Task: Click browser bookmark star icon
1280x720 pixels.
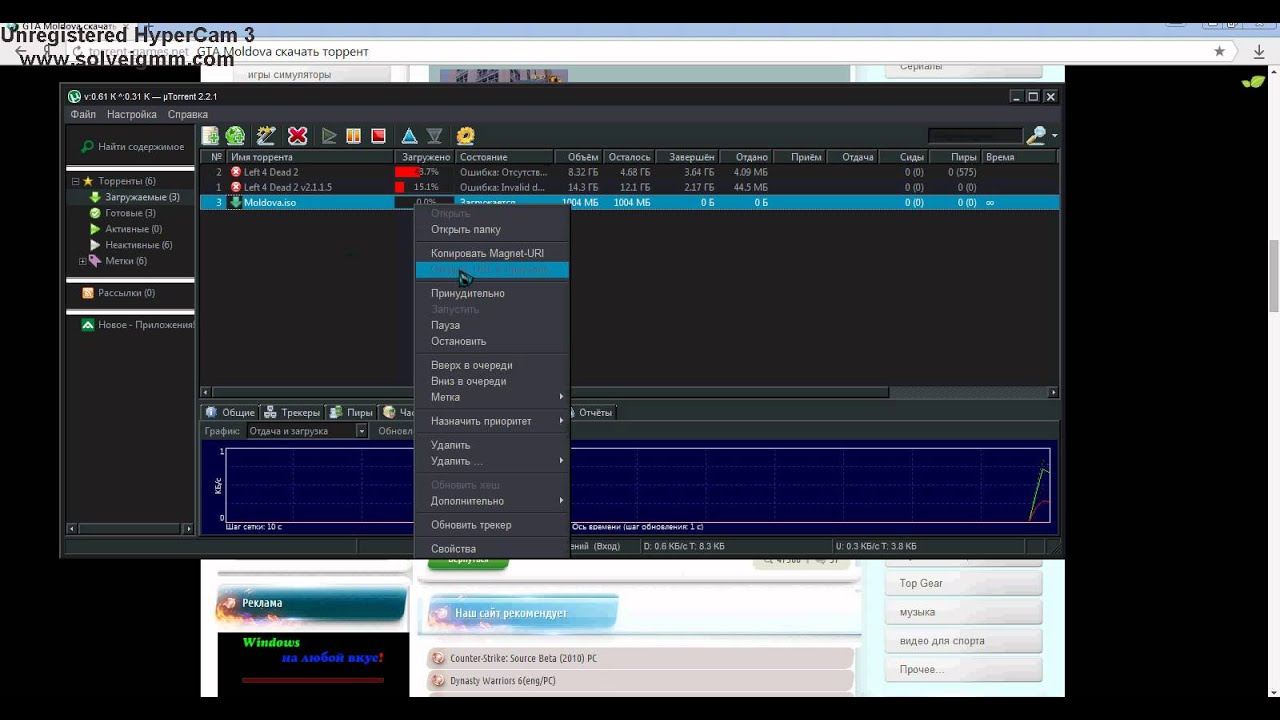Action: (1219, 51)
